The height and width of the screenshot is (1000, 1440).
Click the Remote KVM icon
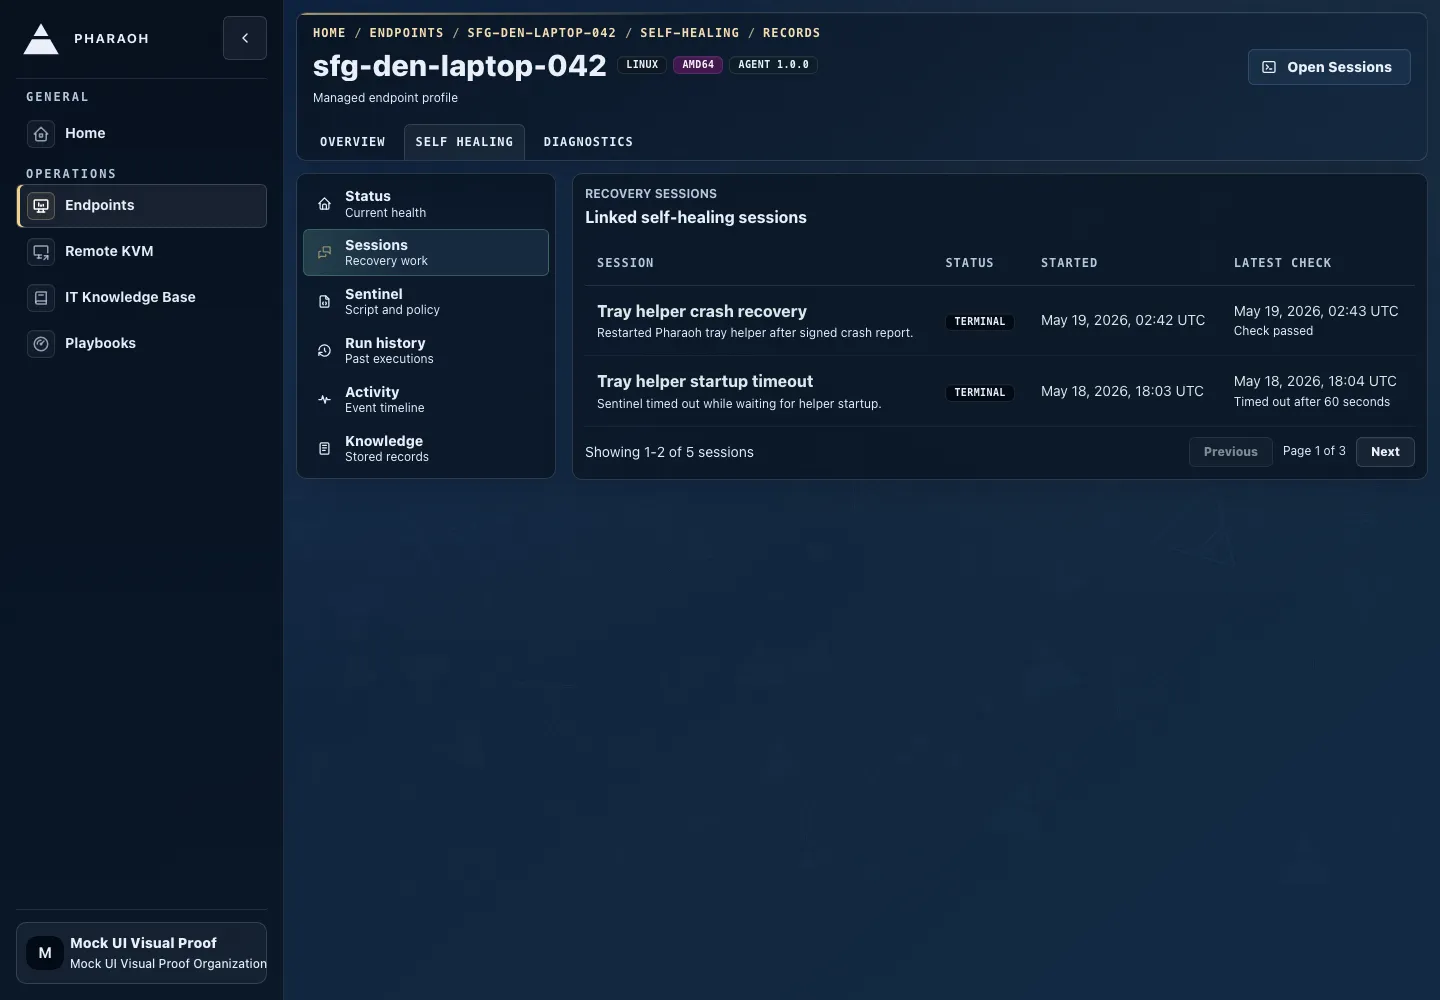(x=41, y=251)
